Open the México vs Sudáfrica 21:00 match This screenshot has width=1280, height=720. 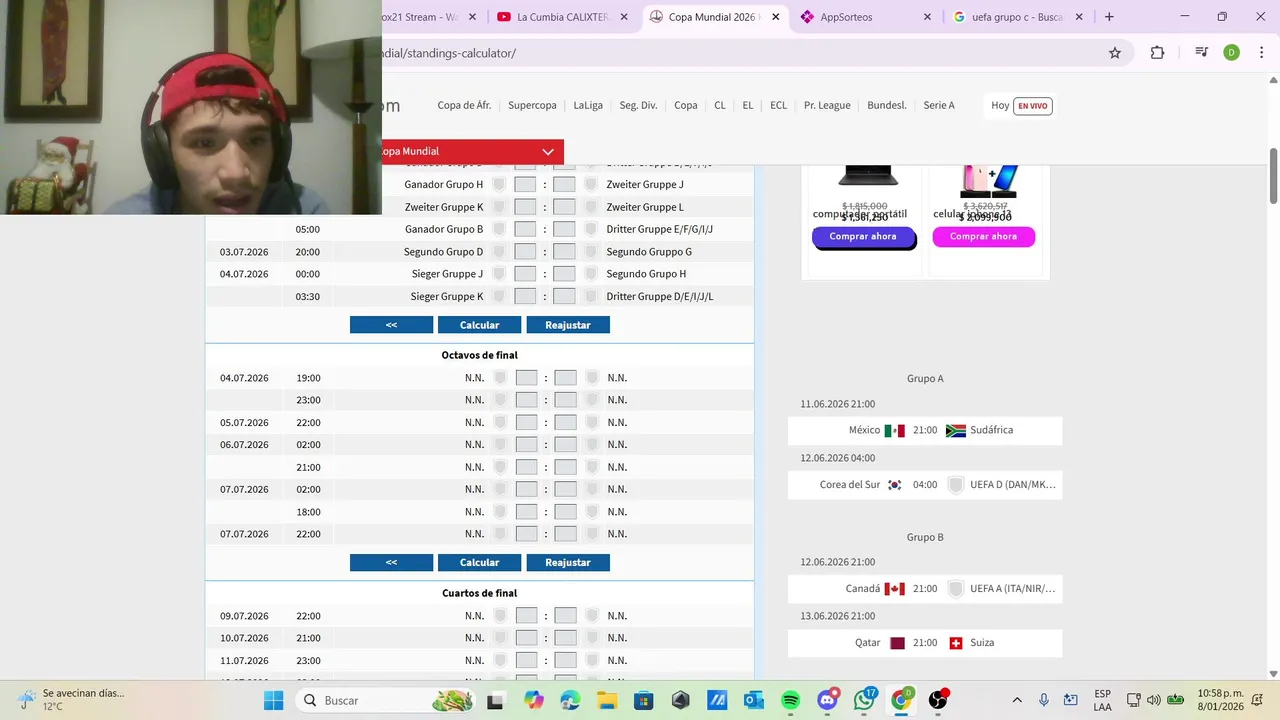pos(925,430)
